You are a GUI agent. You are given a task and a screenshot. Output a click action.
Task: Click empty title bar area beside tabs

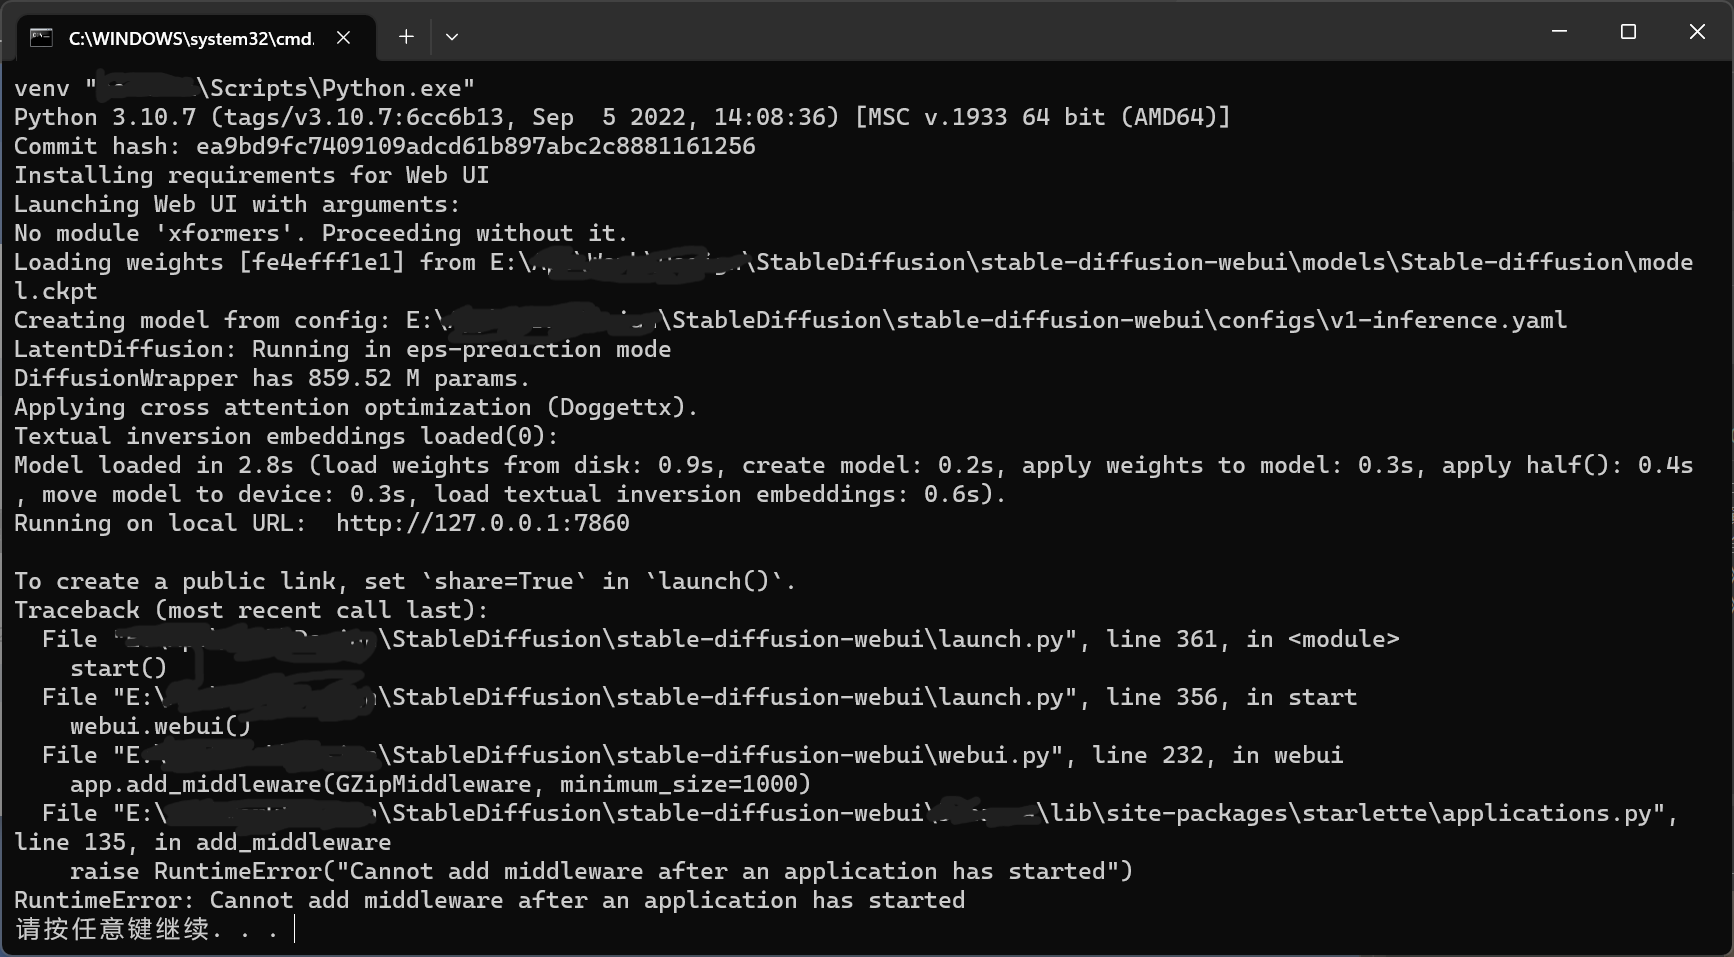[1000, 32]
